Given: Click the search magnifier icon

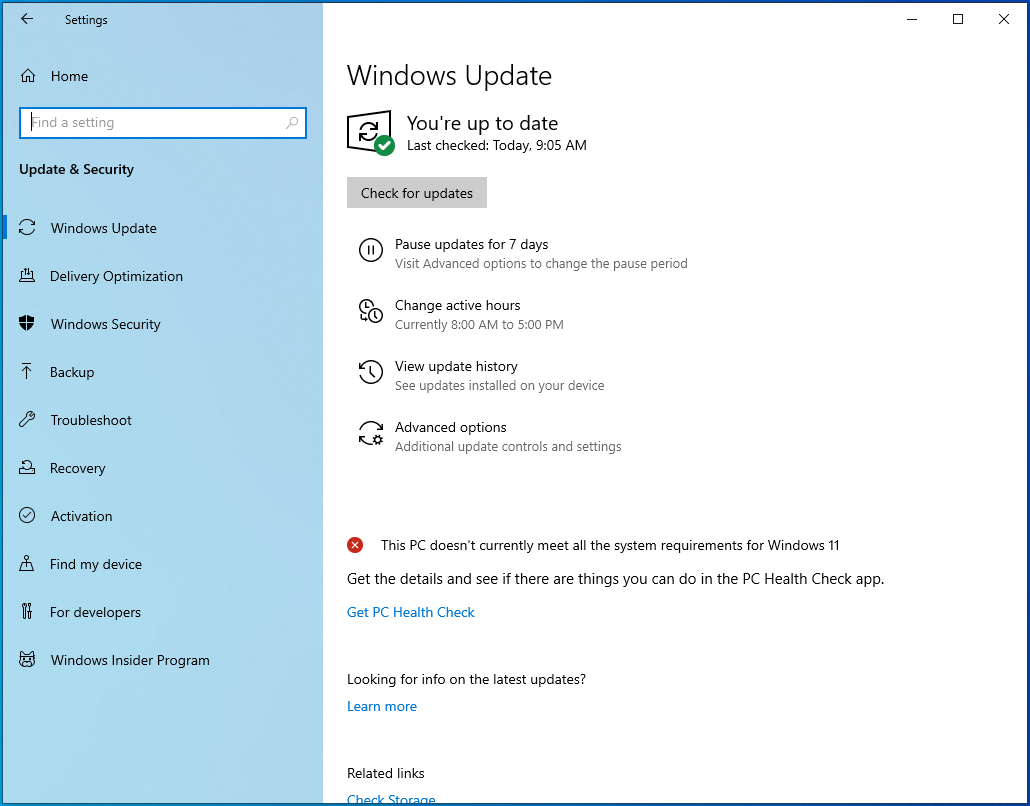Looking at the screenshot, I should pyautogui.click(x=292, y=123).
